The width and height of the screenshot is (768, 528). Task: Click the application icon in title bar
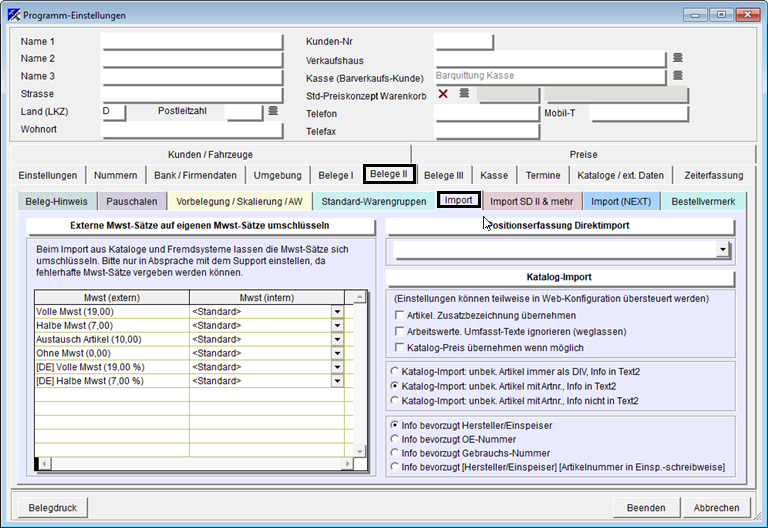(14, 15)
